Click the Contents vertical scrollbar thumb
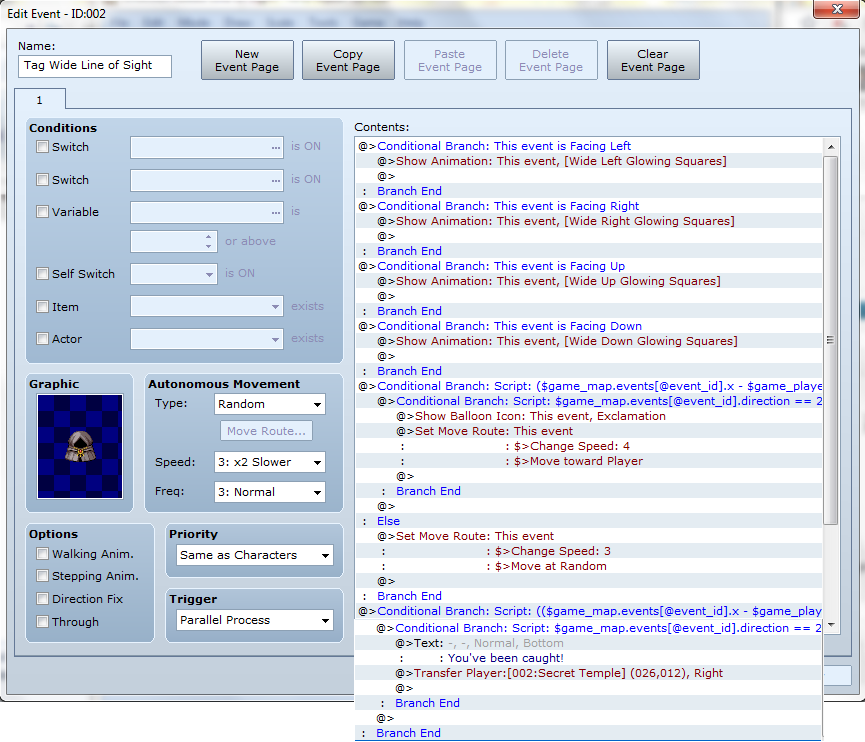 (x=831, y=340)
